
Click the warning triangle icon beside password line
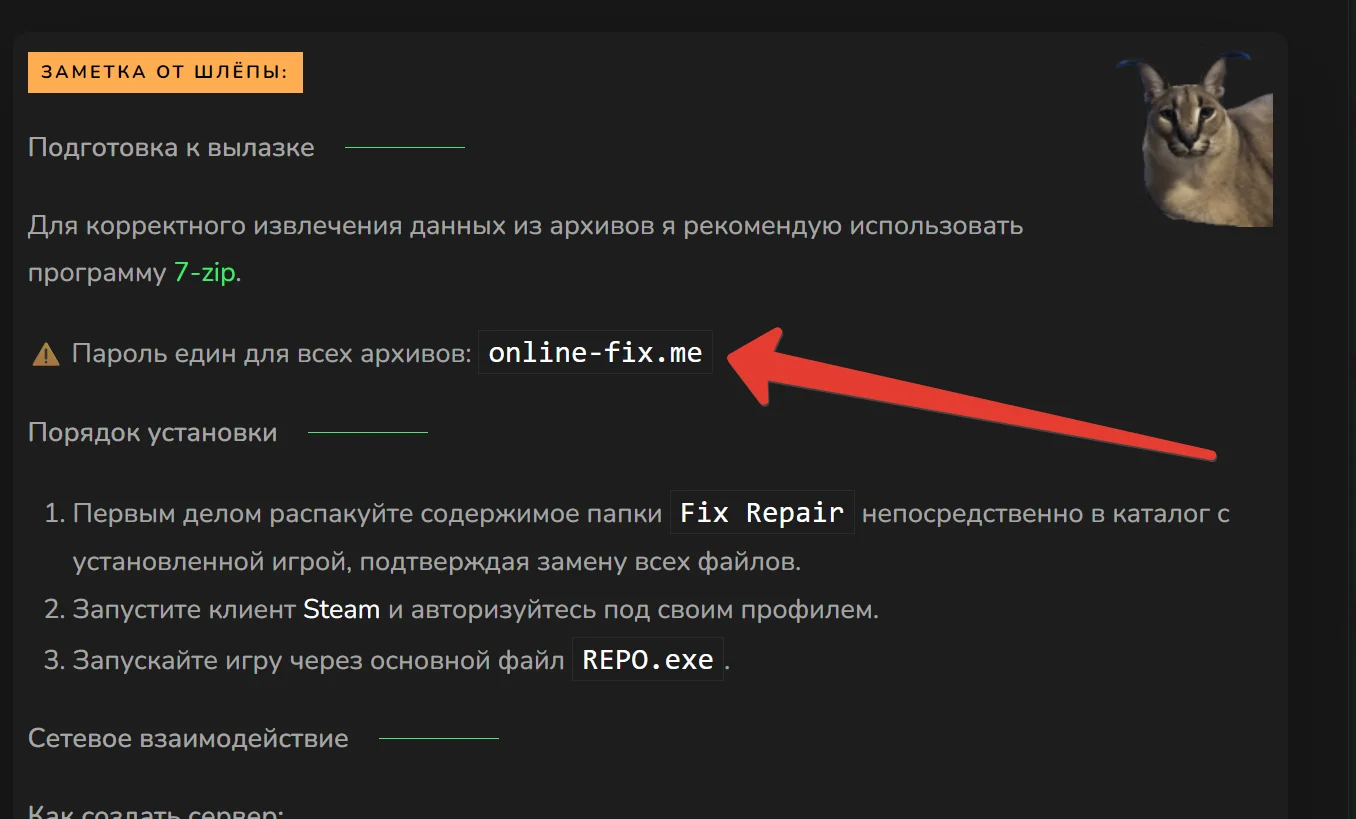click(x=46, y=354)
